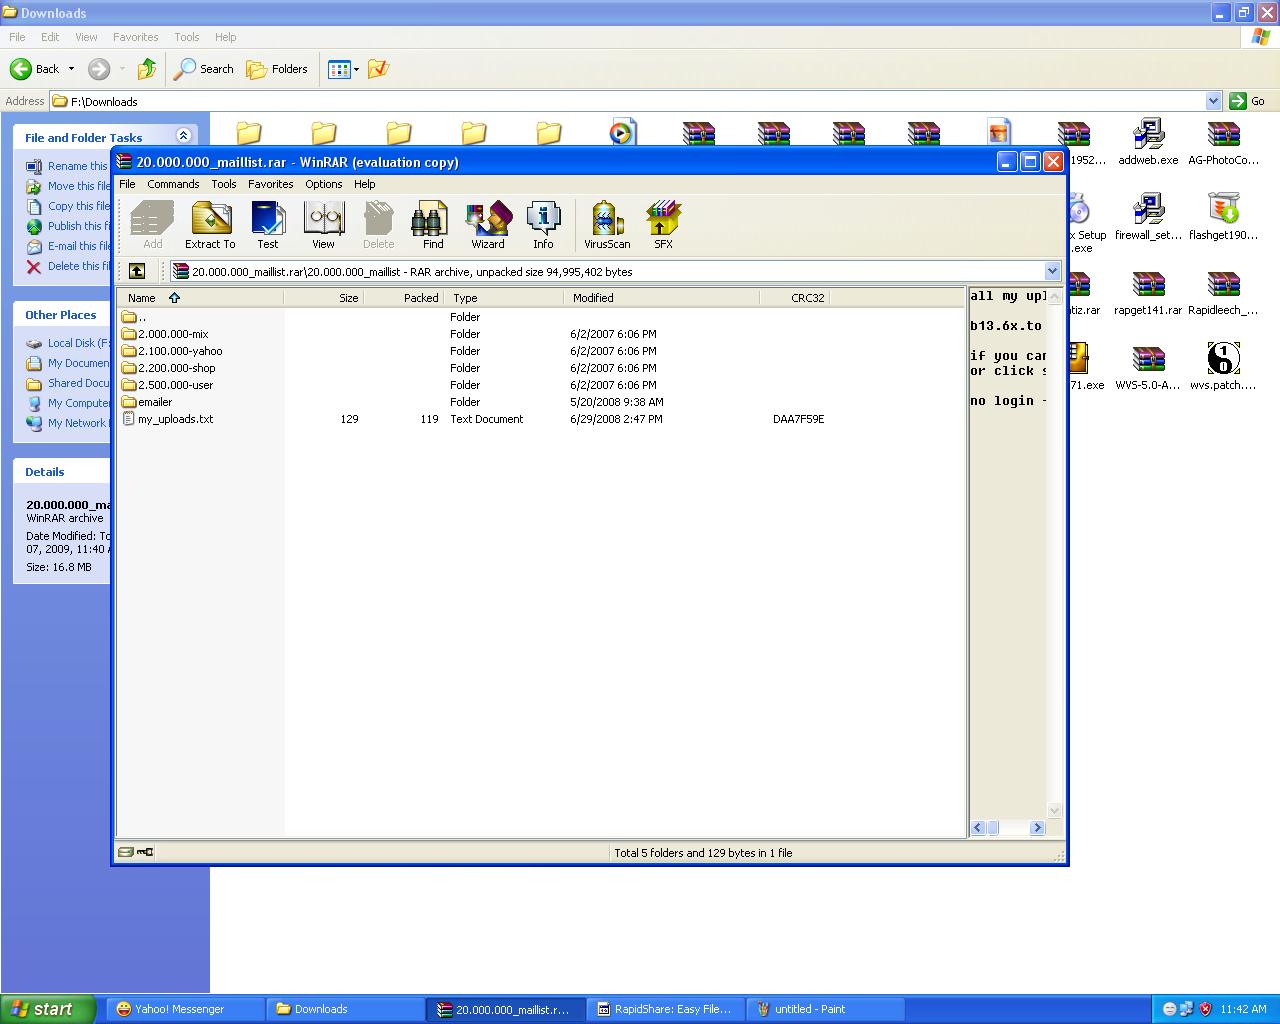Select addweb.exe file in Downloads window

pos(1148,143)
